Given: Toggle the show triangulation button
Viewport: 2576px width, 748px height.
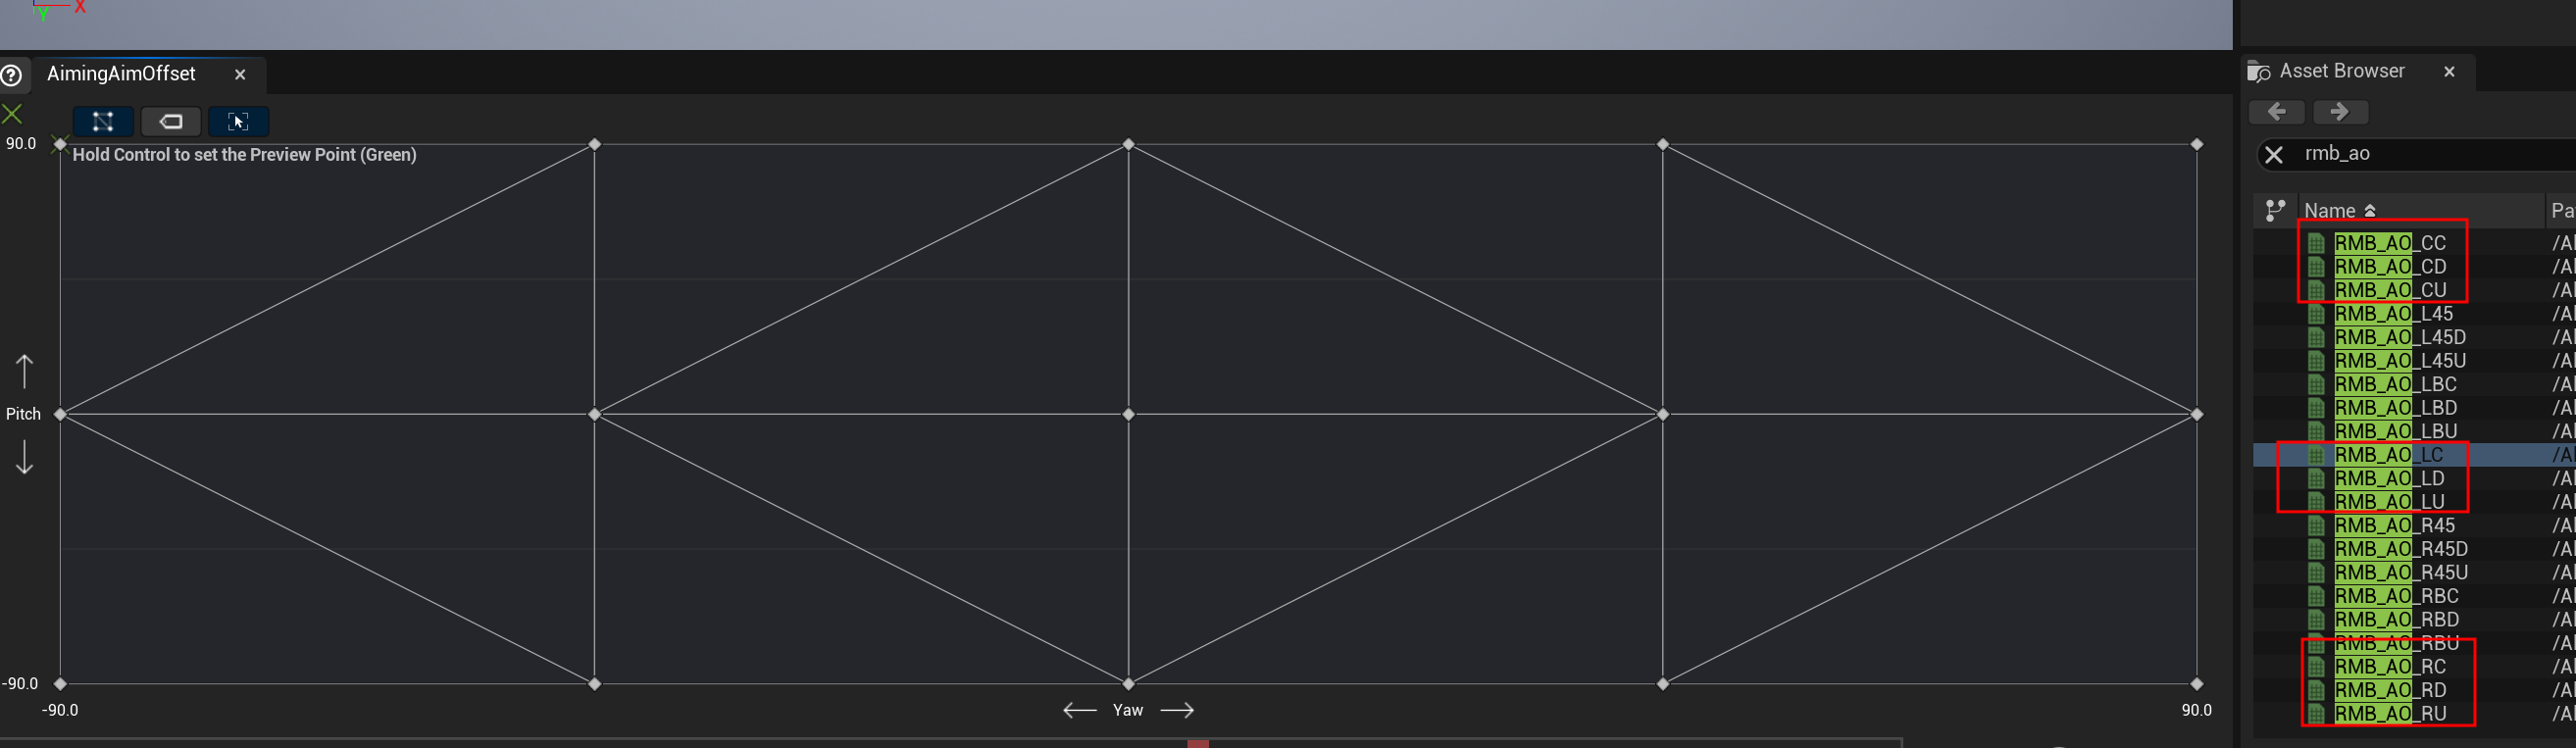Looking at the screenshot, I should [103, 122].
